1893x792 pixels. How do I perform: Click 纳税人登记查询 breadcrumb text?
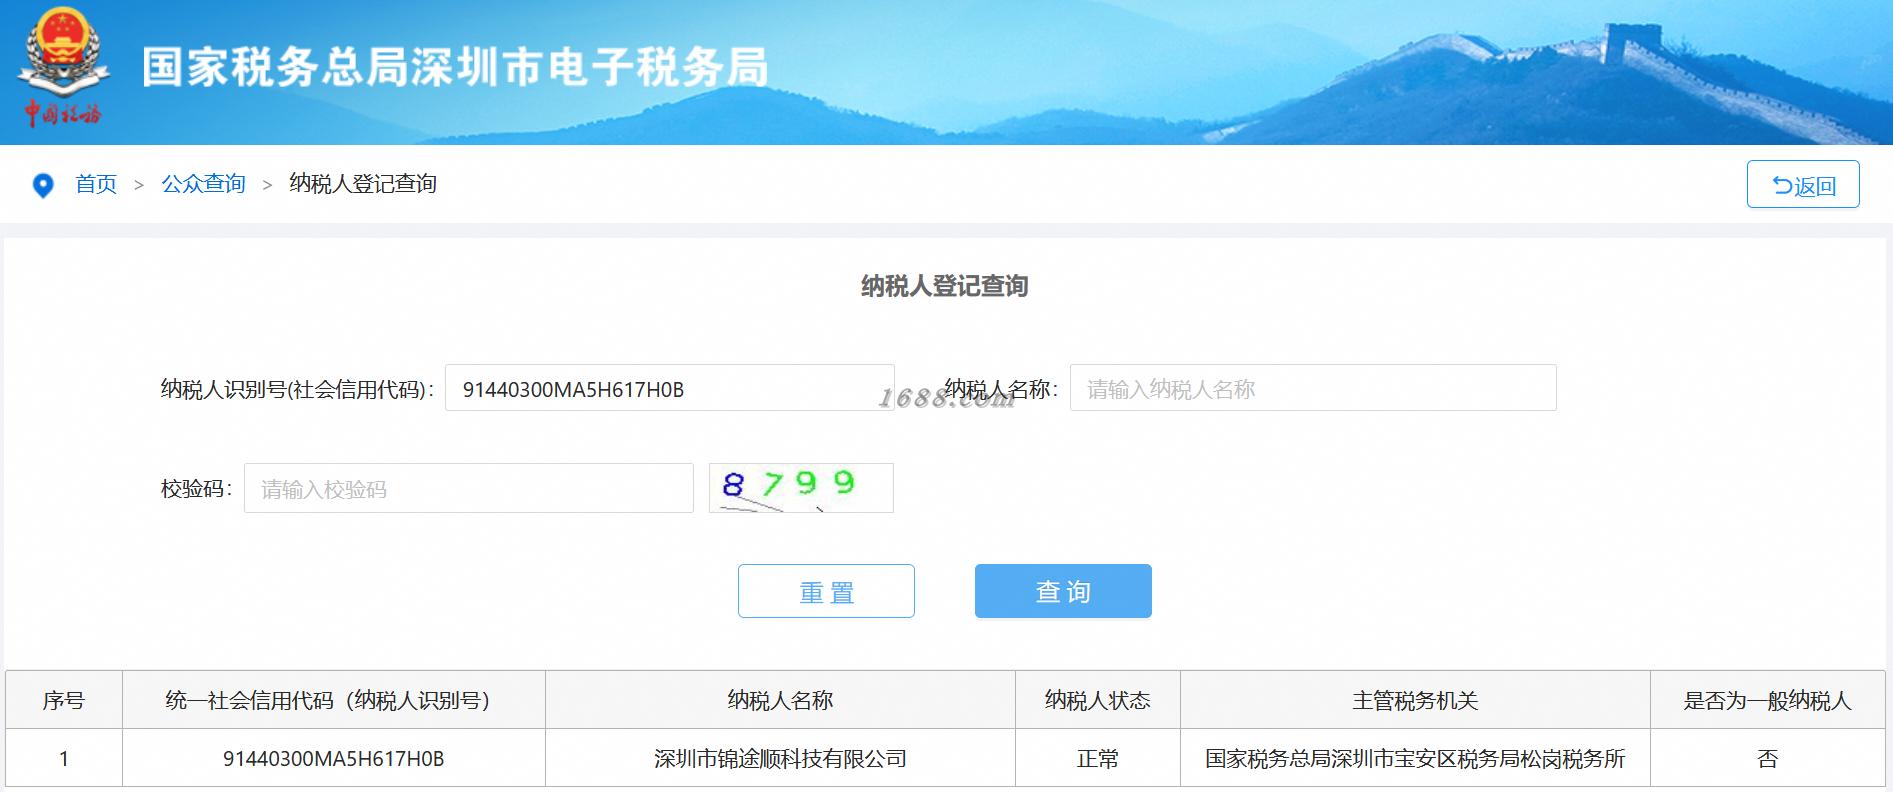click(363, 184)
